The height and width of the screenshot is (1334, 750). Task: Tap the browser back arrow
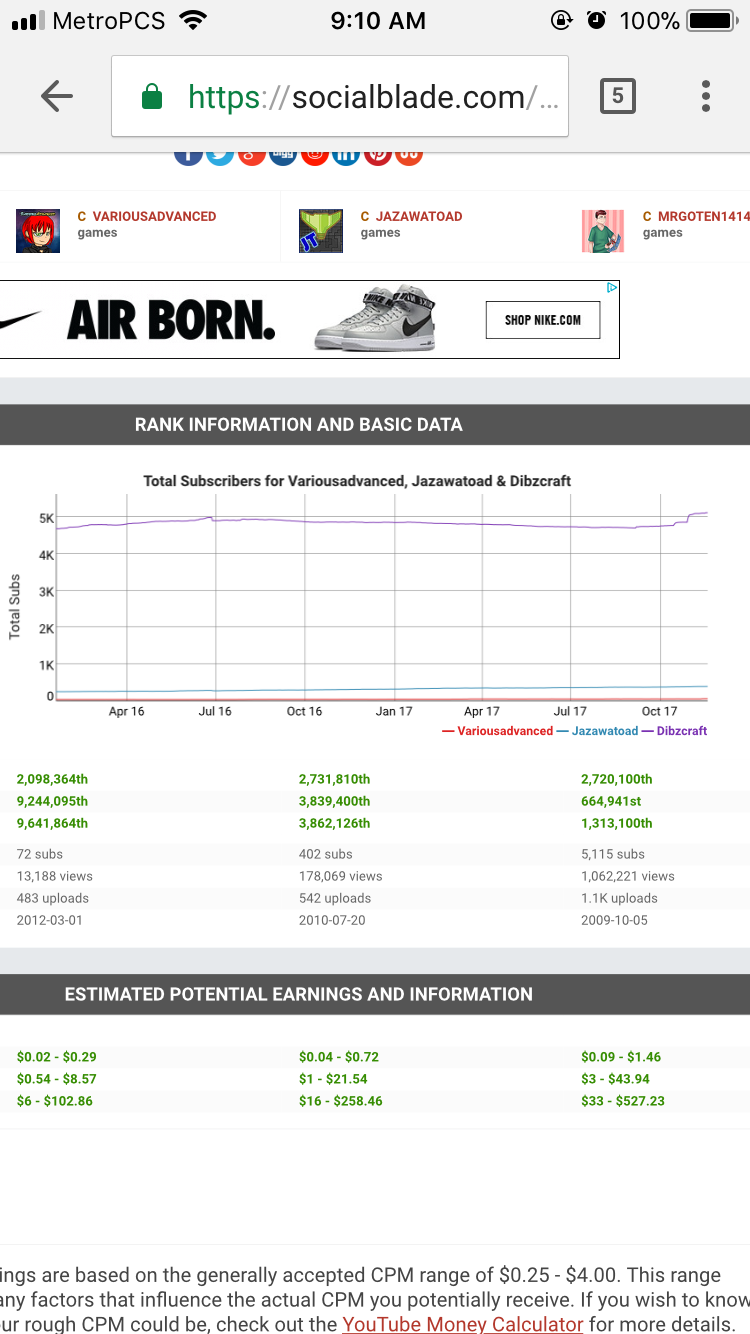(57, 96)
